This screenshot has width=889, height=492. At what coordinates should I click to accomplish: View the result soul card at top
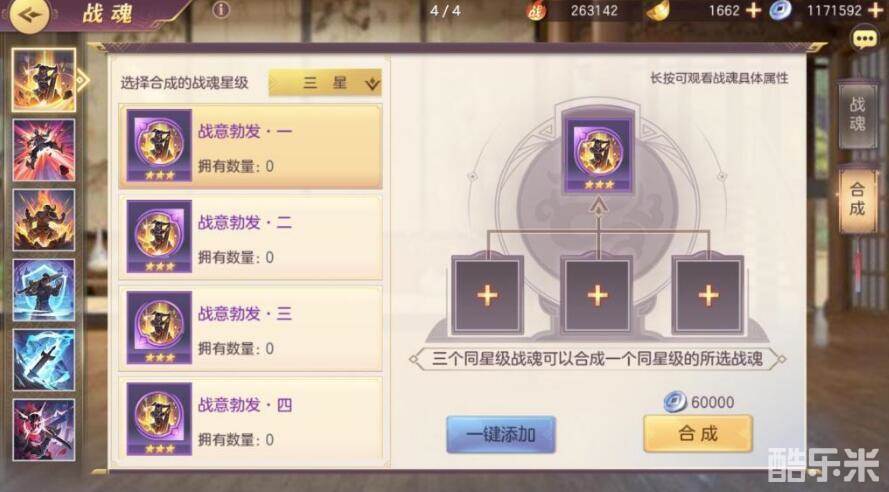(x=598, y=153)
